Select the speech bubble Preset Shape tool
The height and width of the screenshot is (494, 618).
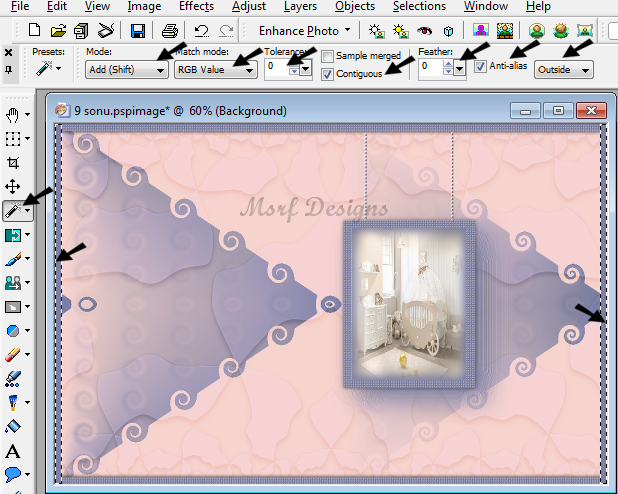tap(12, 474)
